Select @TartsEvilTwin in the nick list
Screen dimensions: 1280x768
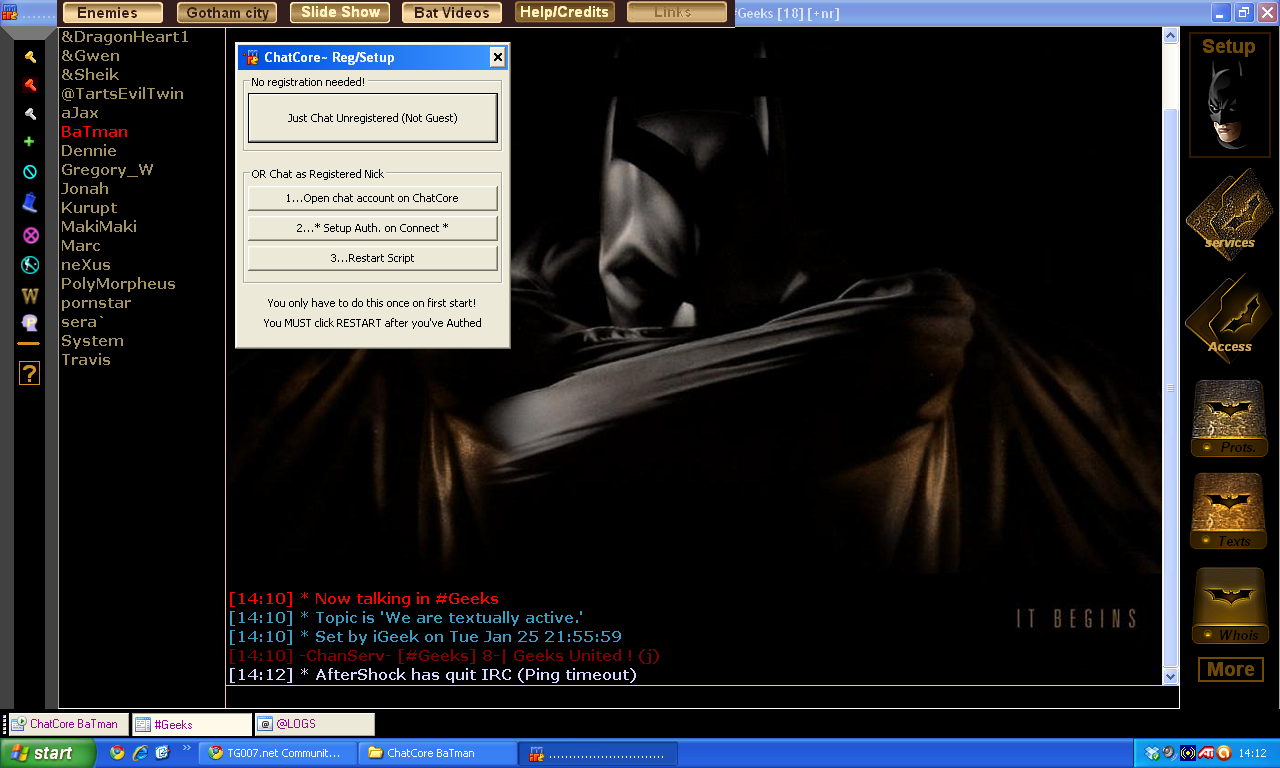click(122, 94)
